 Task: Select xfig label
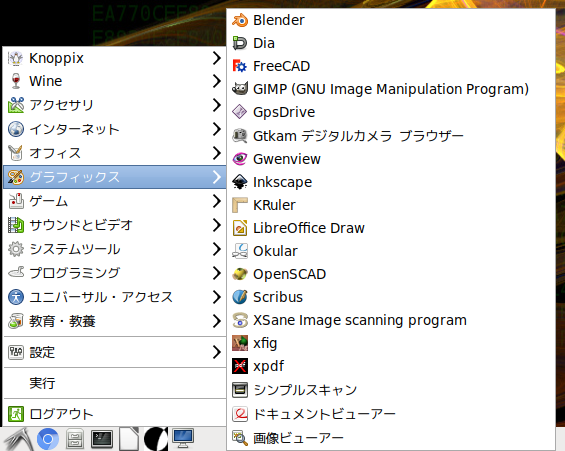pos(265,343)
